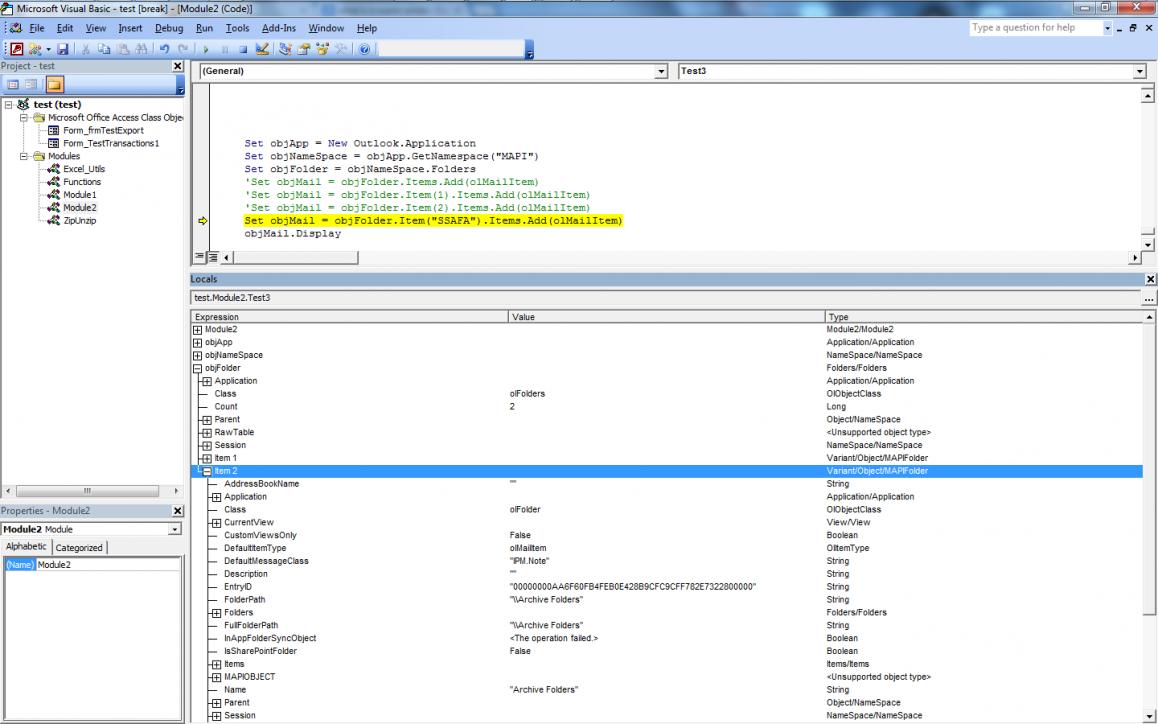Open the (General) object dropdown
This screenshot has height=724, width=1158.
(x=660, y=72)
